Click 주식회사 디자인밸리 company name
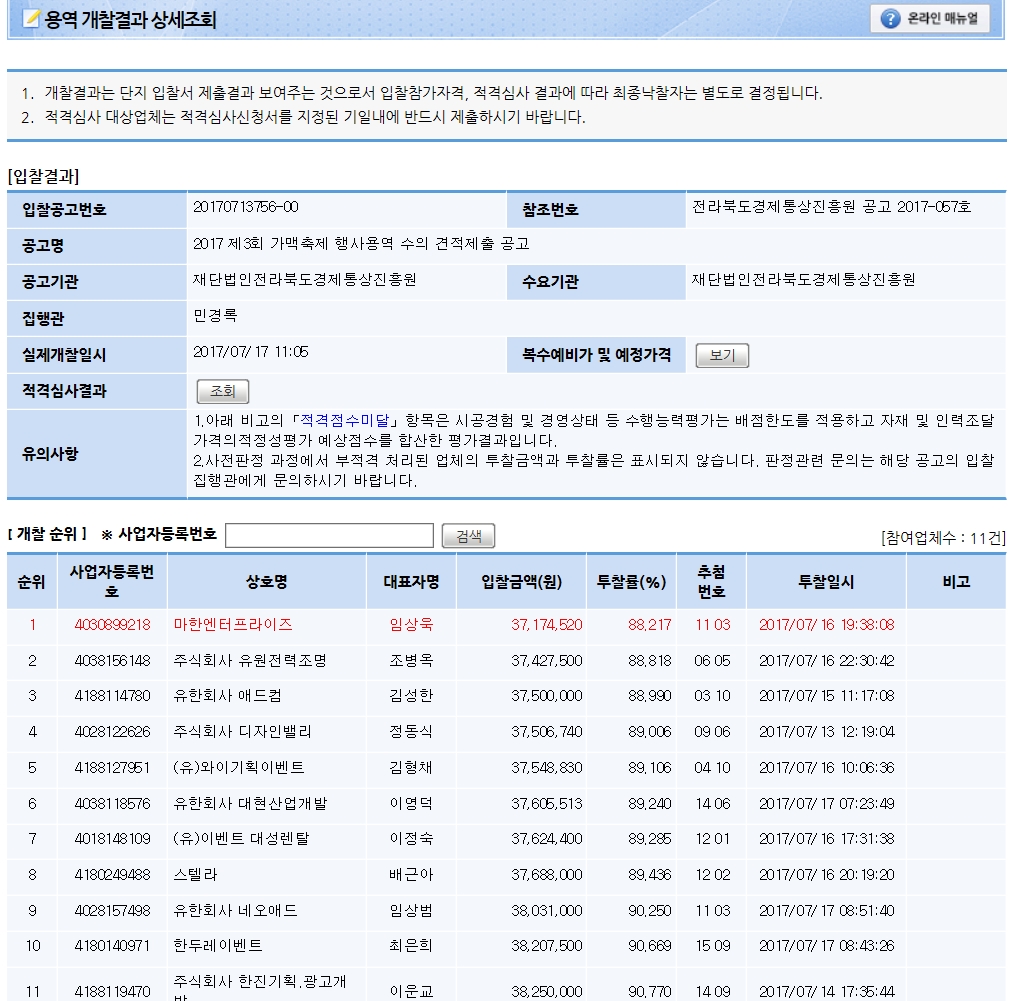The height and width of the screenshot is (1001, 1011). coord(243,732)
